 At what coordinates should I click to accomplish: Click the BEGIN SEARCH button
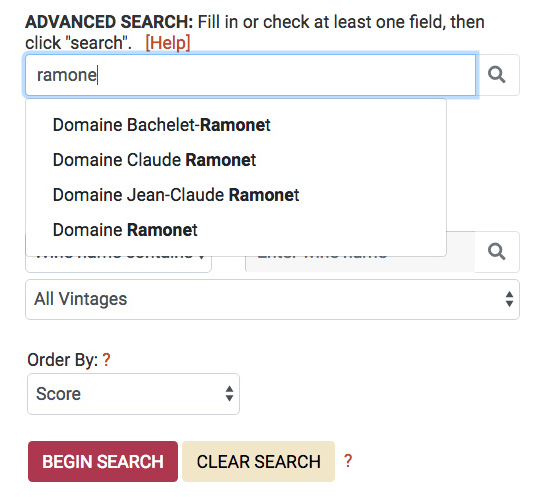[103, 462]
